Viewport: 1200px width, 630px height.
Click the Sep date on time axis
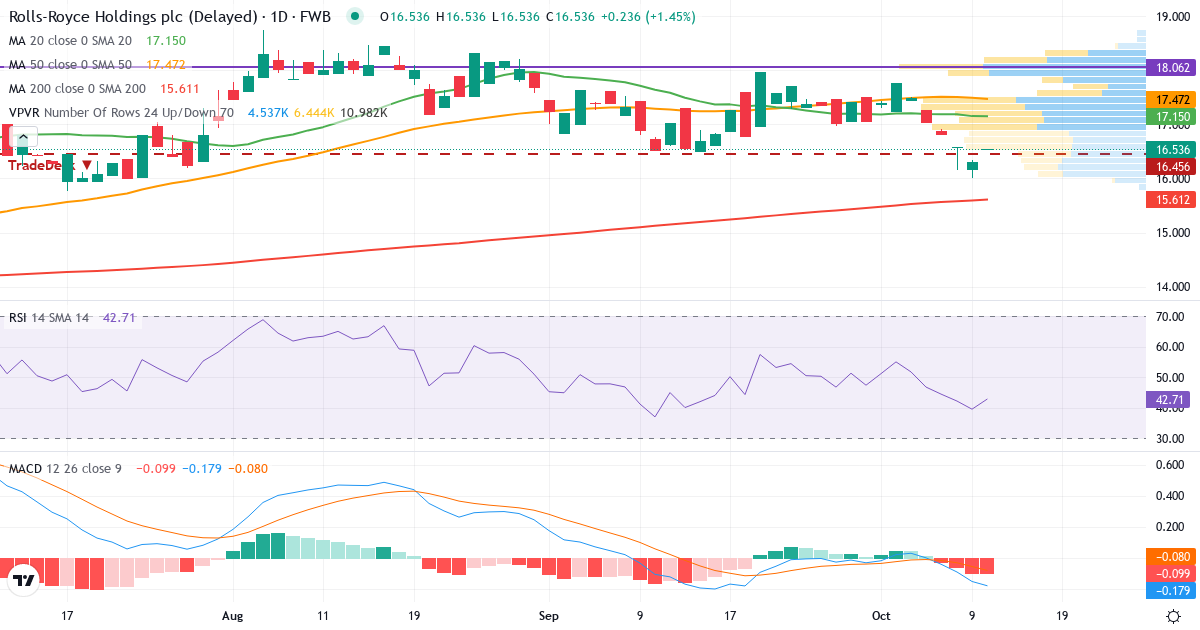pos(547,616)
